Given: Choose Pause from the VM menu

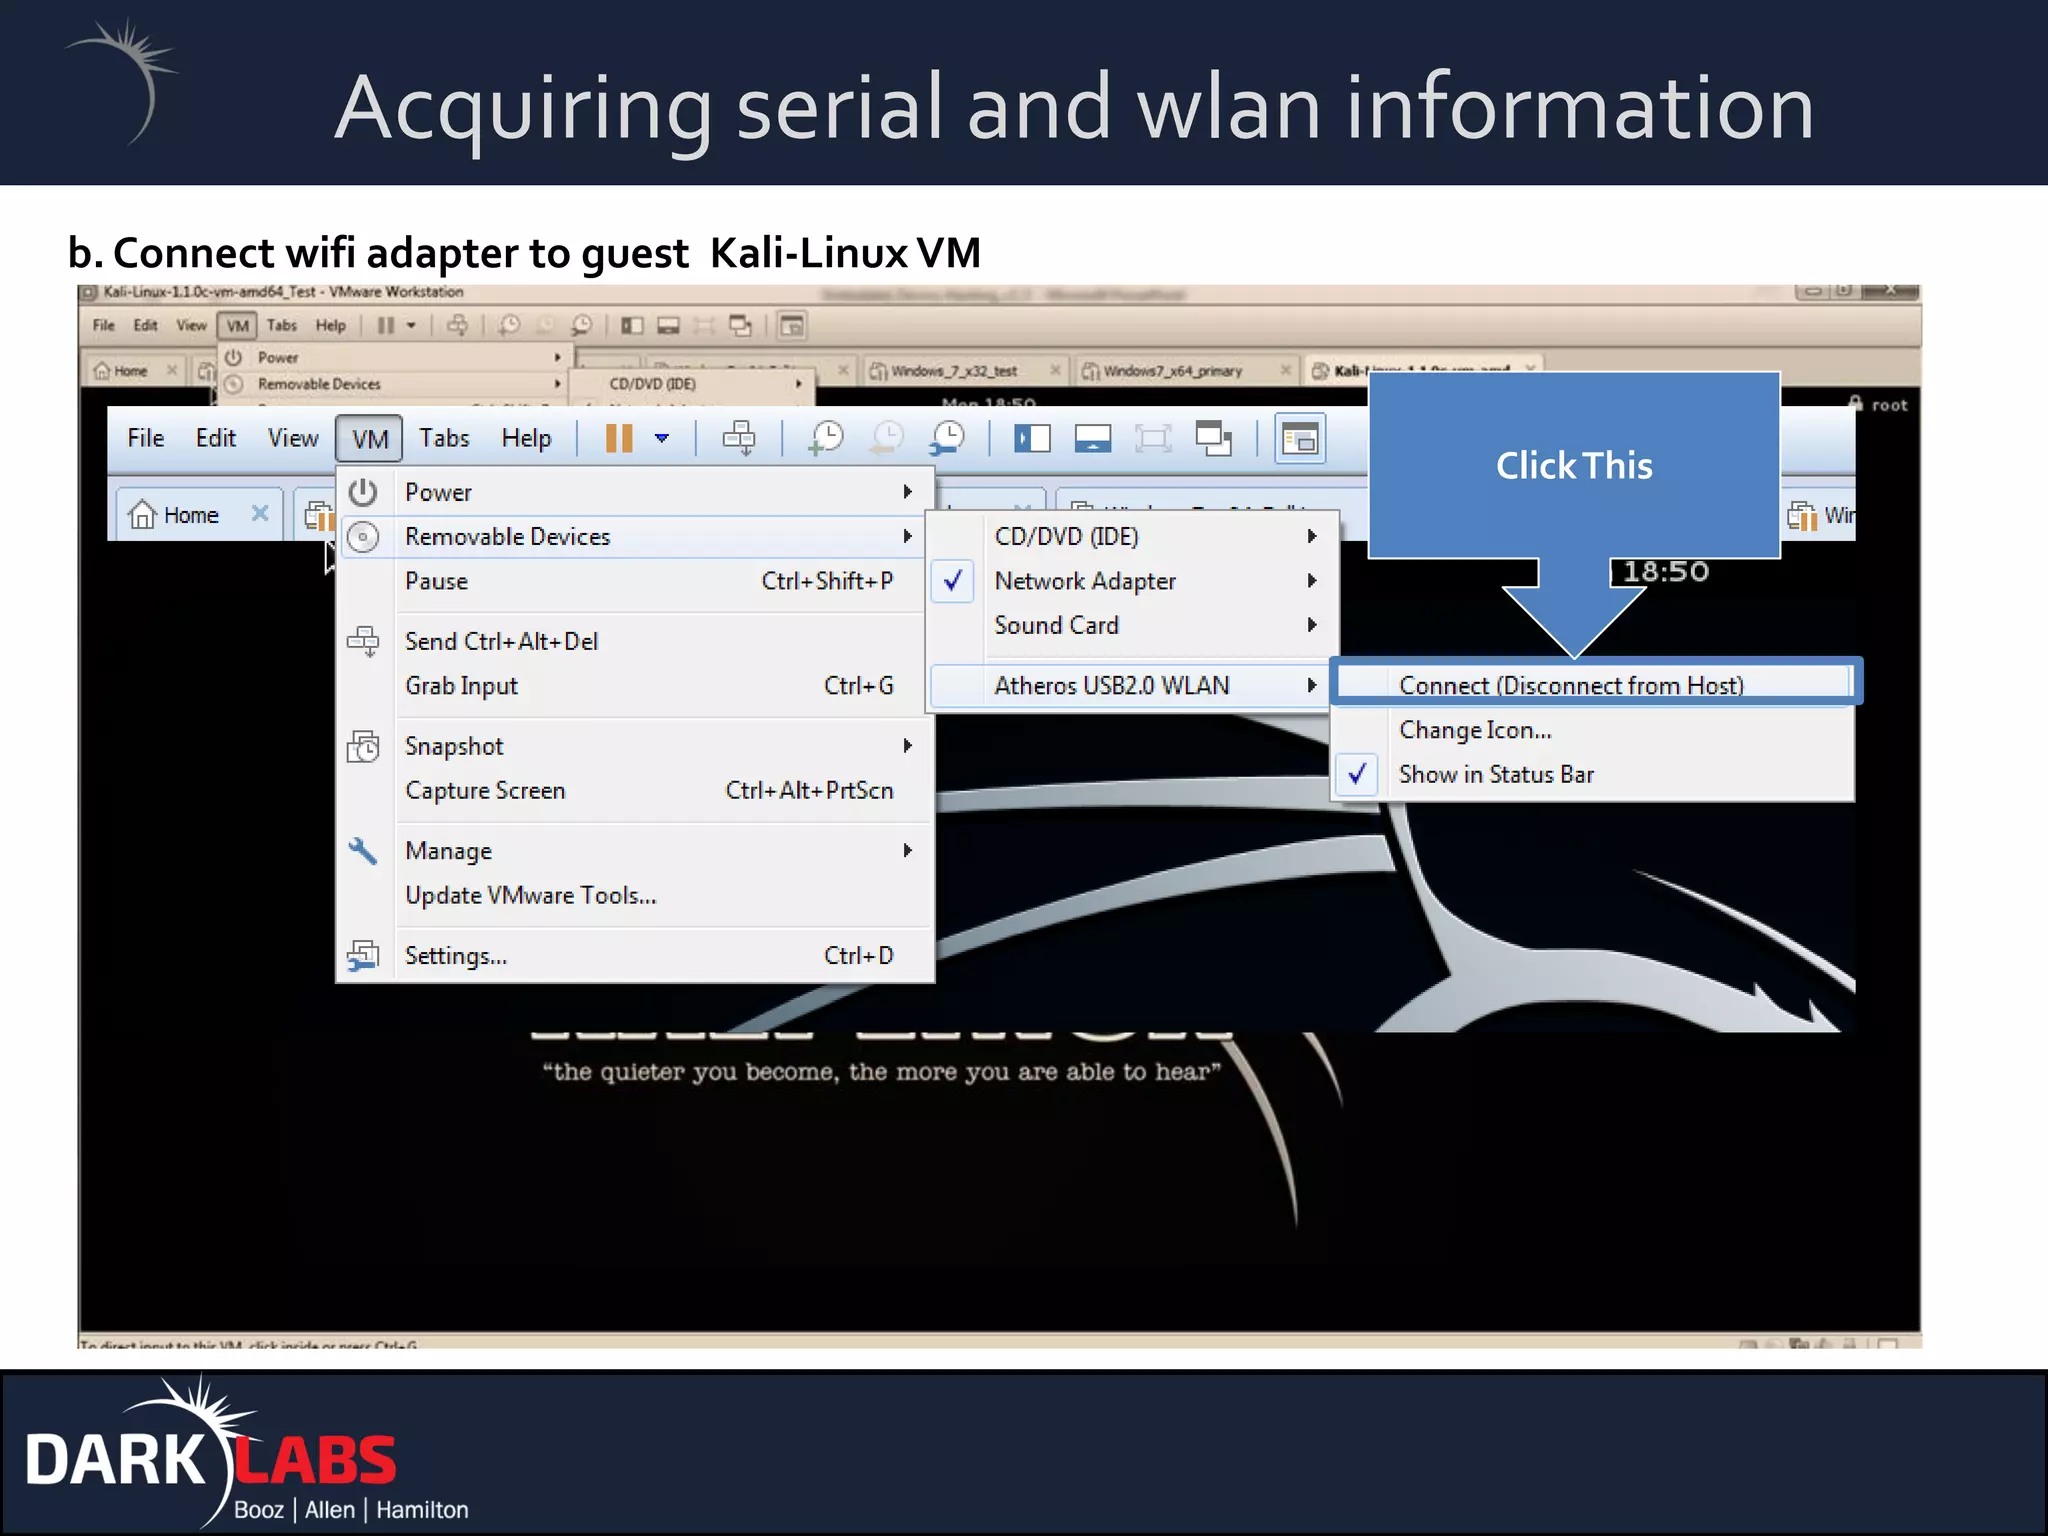Looking at the screenshot, I should point(636,581).
